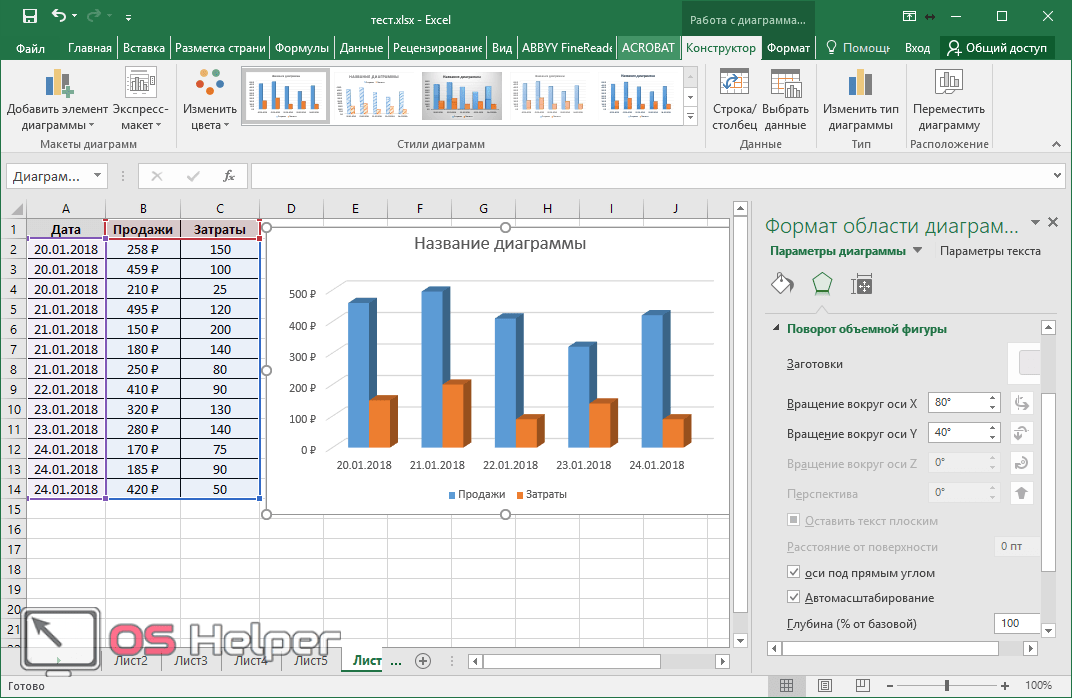Collapse 'Поворот объемной фигуры' section

tap(774, 329)
